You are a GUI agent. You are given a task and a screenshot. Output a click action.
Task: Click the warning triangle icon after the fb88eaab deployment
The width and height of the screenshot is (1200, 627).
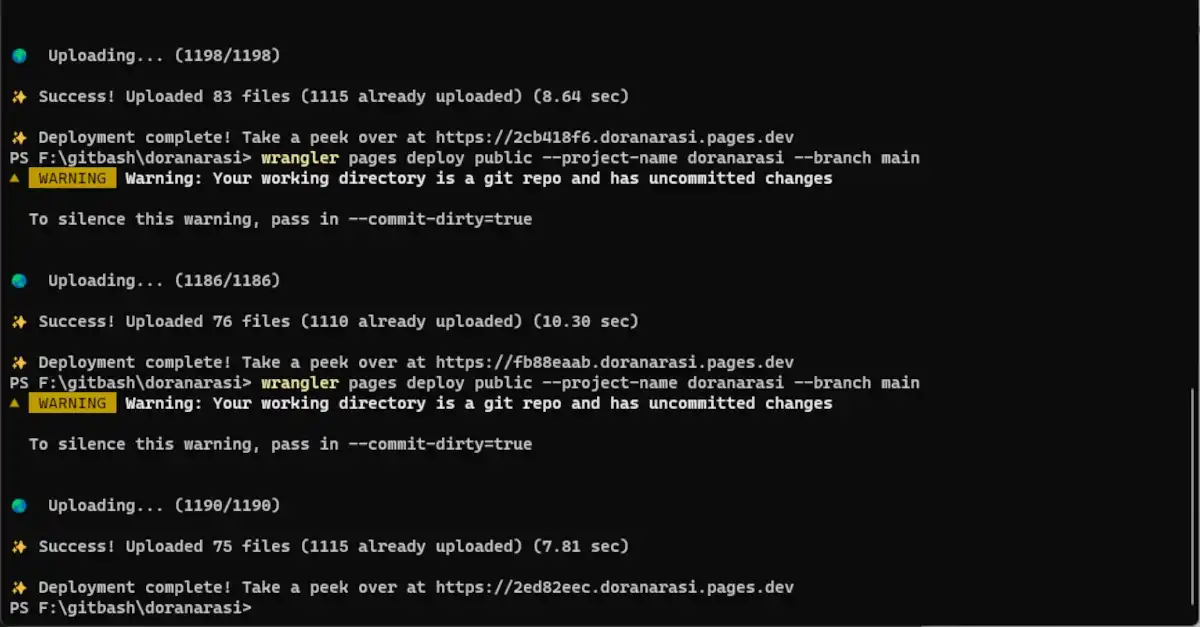[14, 404]
